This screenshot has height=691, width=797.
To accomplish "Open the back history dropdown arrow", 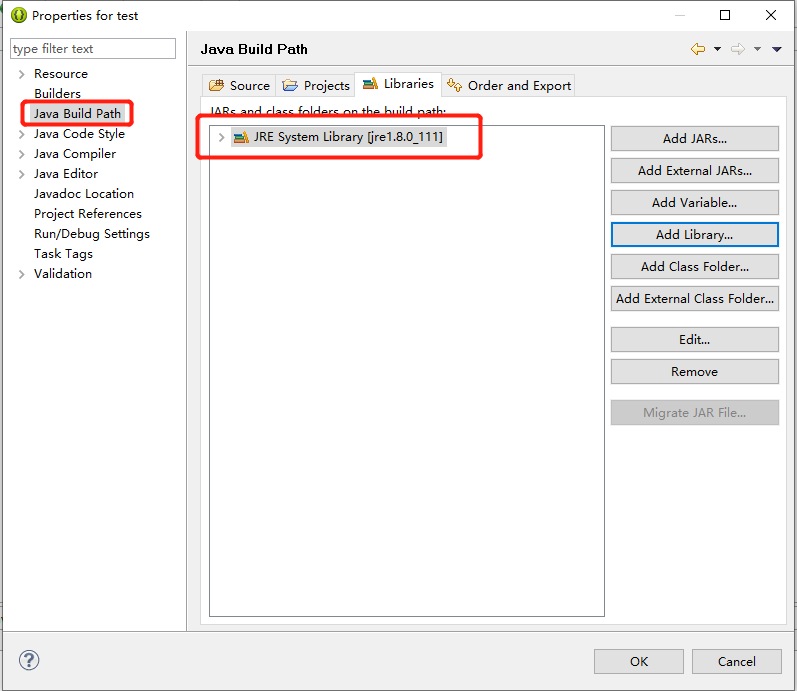I will [717, 49].
